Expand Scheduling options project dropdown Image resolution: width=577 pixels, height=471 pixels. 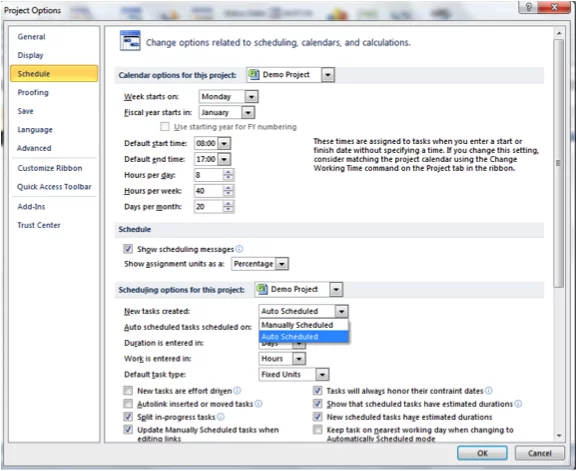336,290
